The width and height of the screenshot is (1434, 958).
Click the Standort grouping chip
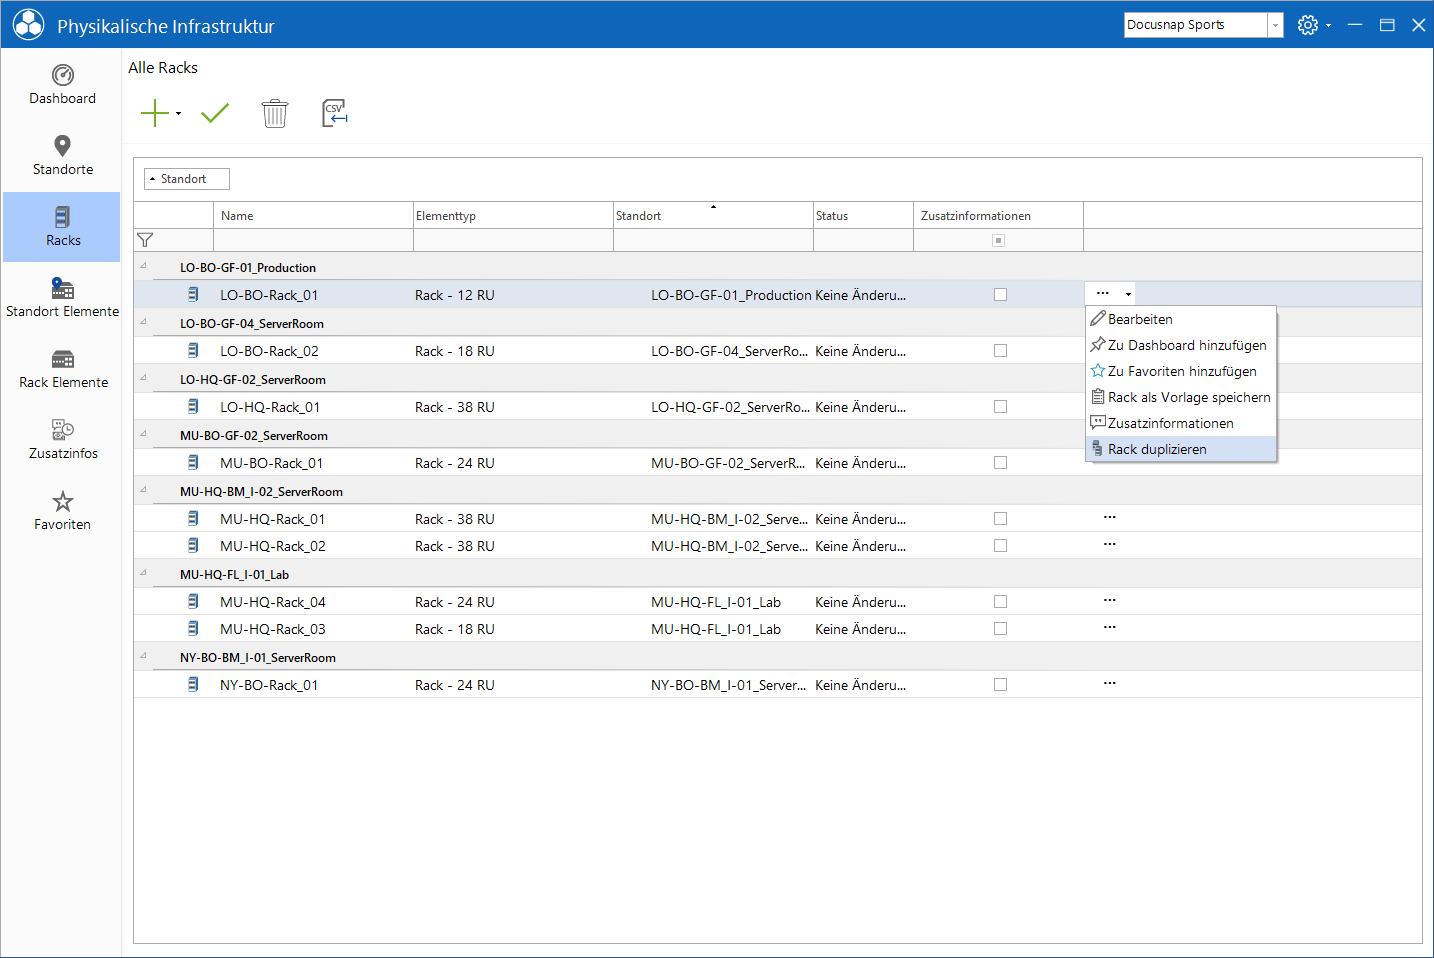[187, 179]
